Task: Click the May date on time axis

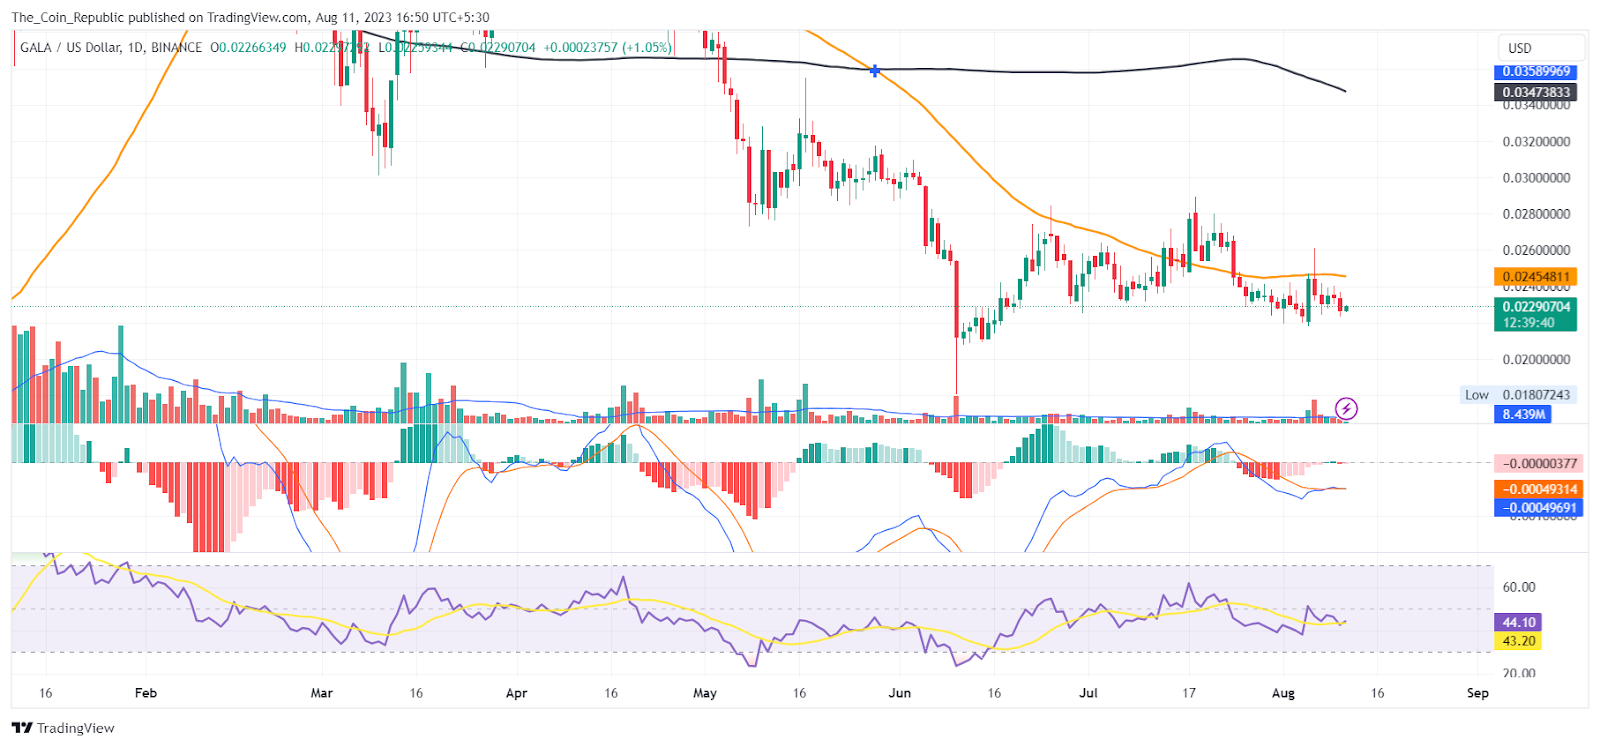Action: 705,693
